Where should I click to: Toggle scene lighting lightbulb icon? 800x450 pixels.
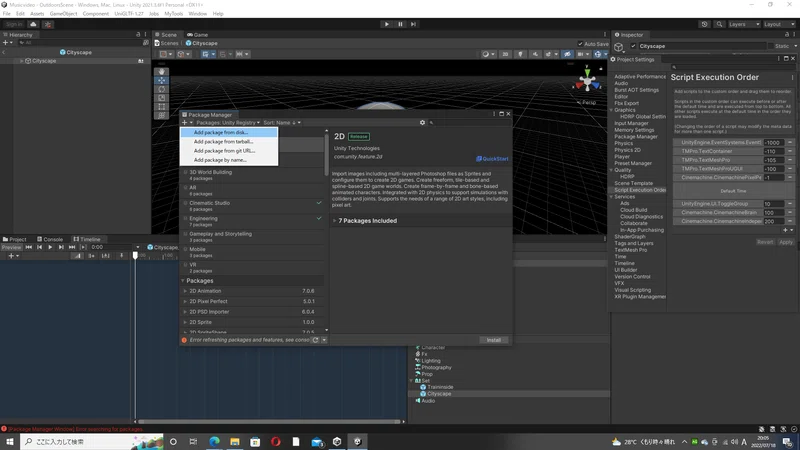(520, 54)
